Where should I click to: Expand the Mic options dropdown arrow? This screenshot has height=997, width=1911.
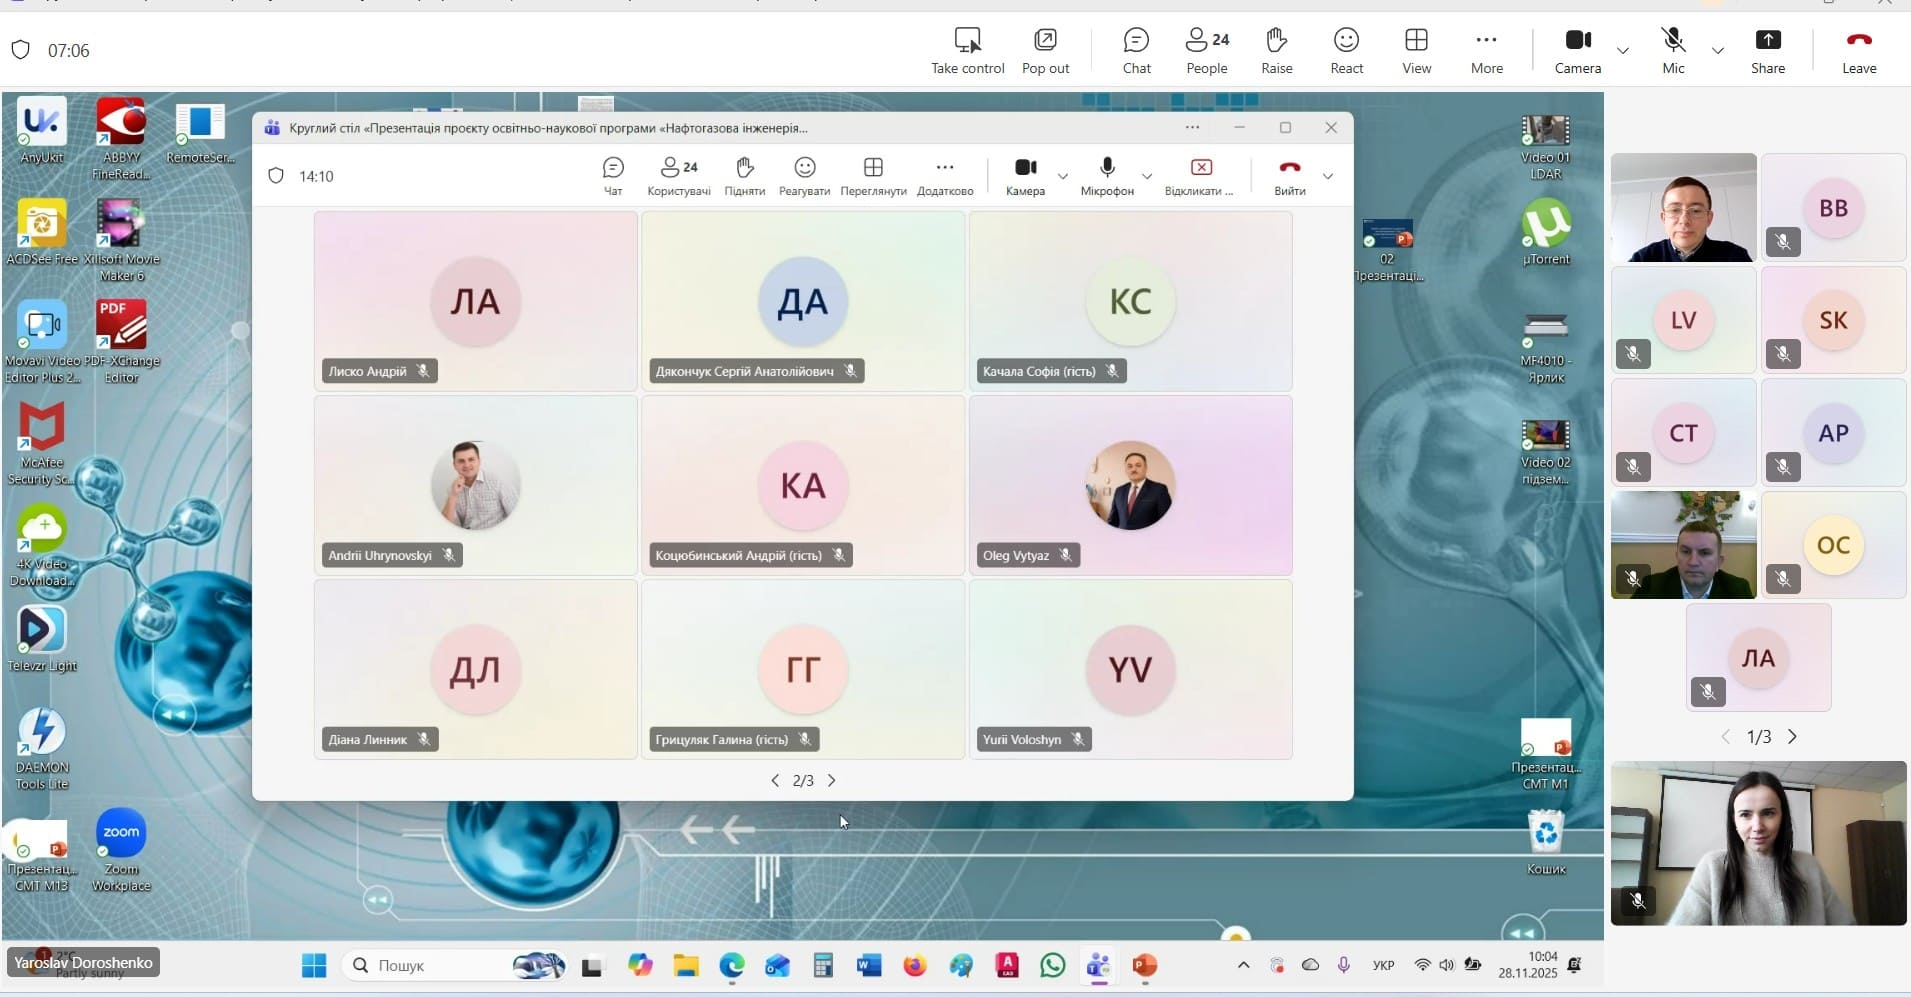click(x=1718, y=50)
